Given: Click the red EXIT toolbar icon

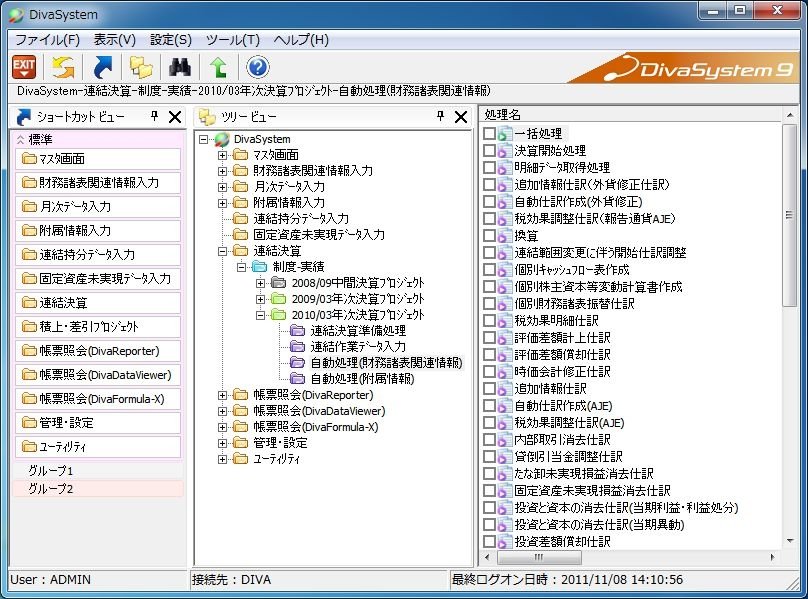Looking at the screenshot, I should point(24,67).
